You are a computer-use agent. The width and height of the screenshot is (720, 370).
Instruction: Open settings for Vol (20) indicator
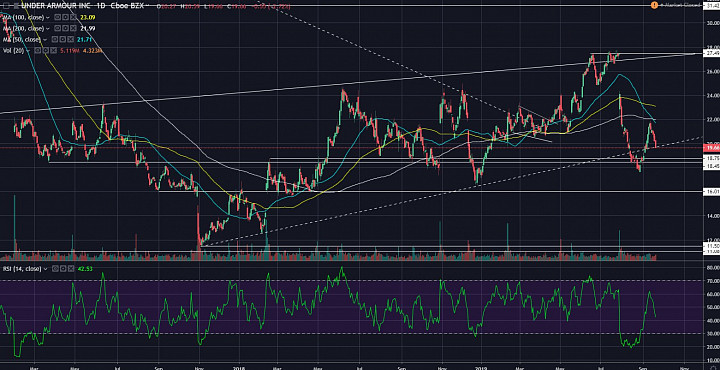coord(45,50)
